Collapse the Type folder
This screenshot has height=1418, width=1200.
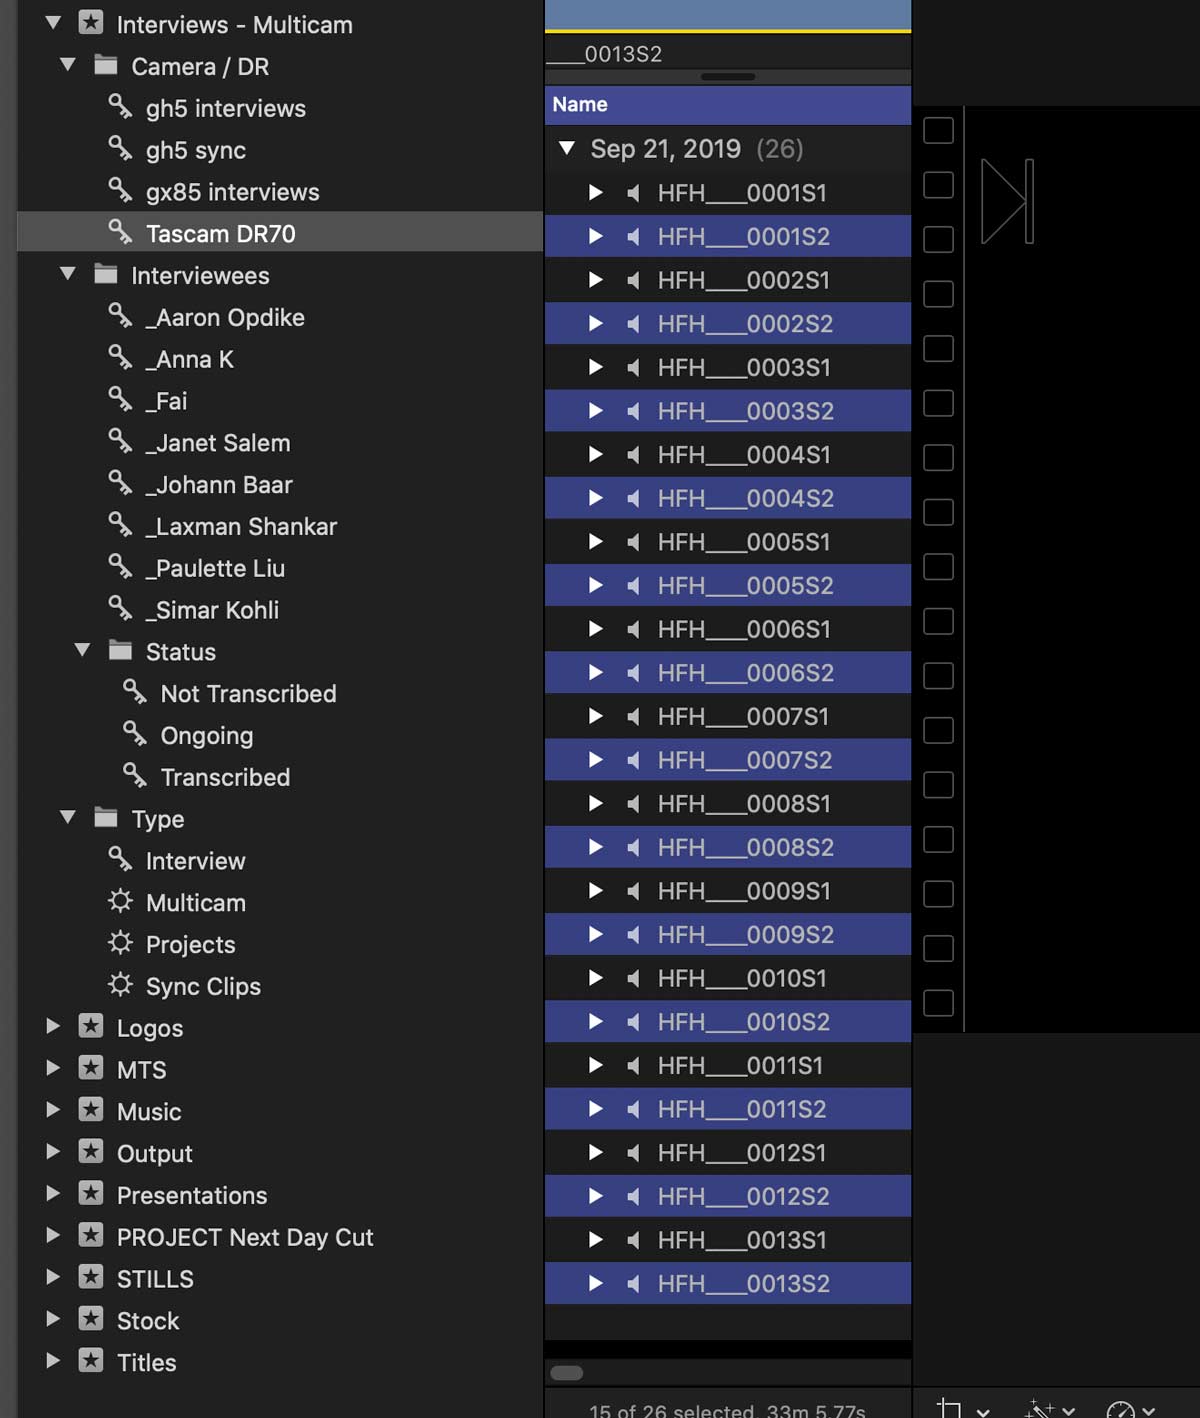coord(68,817)
